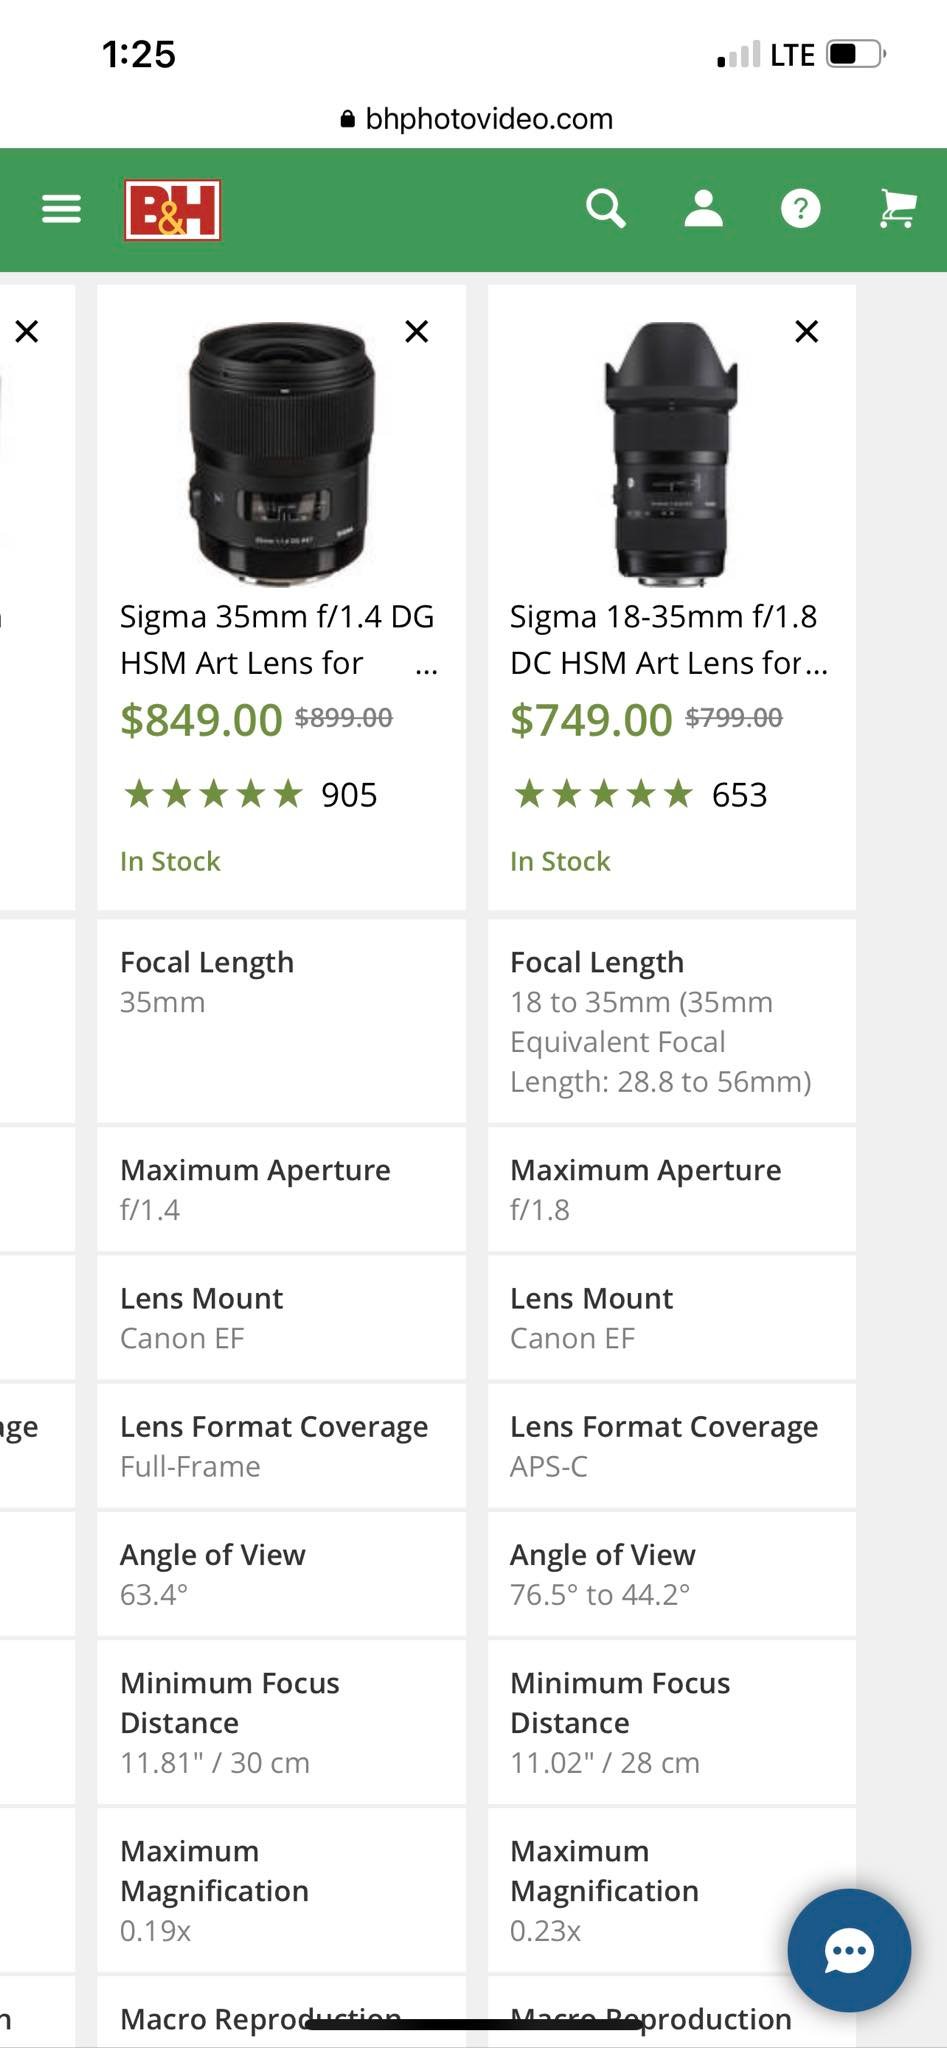The image size is (947, 2048).
Task: Remove Sigma 35mm f/1.4 from comparison
Action: tap(417, 331)
